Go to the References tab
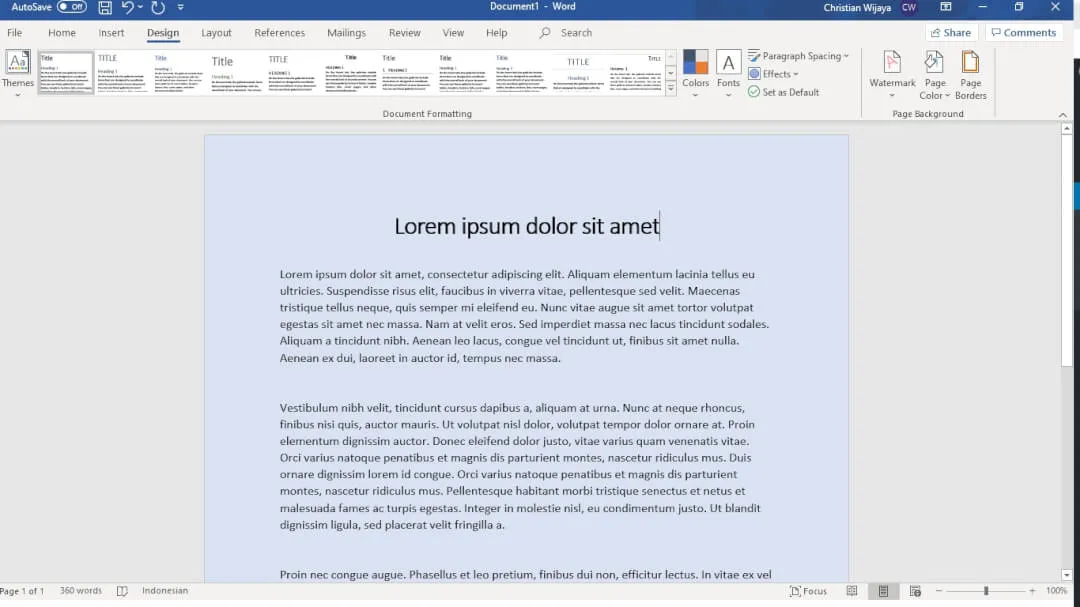1080x607 pixels. (279, 32)
